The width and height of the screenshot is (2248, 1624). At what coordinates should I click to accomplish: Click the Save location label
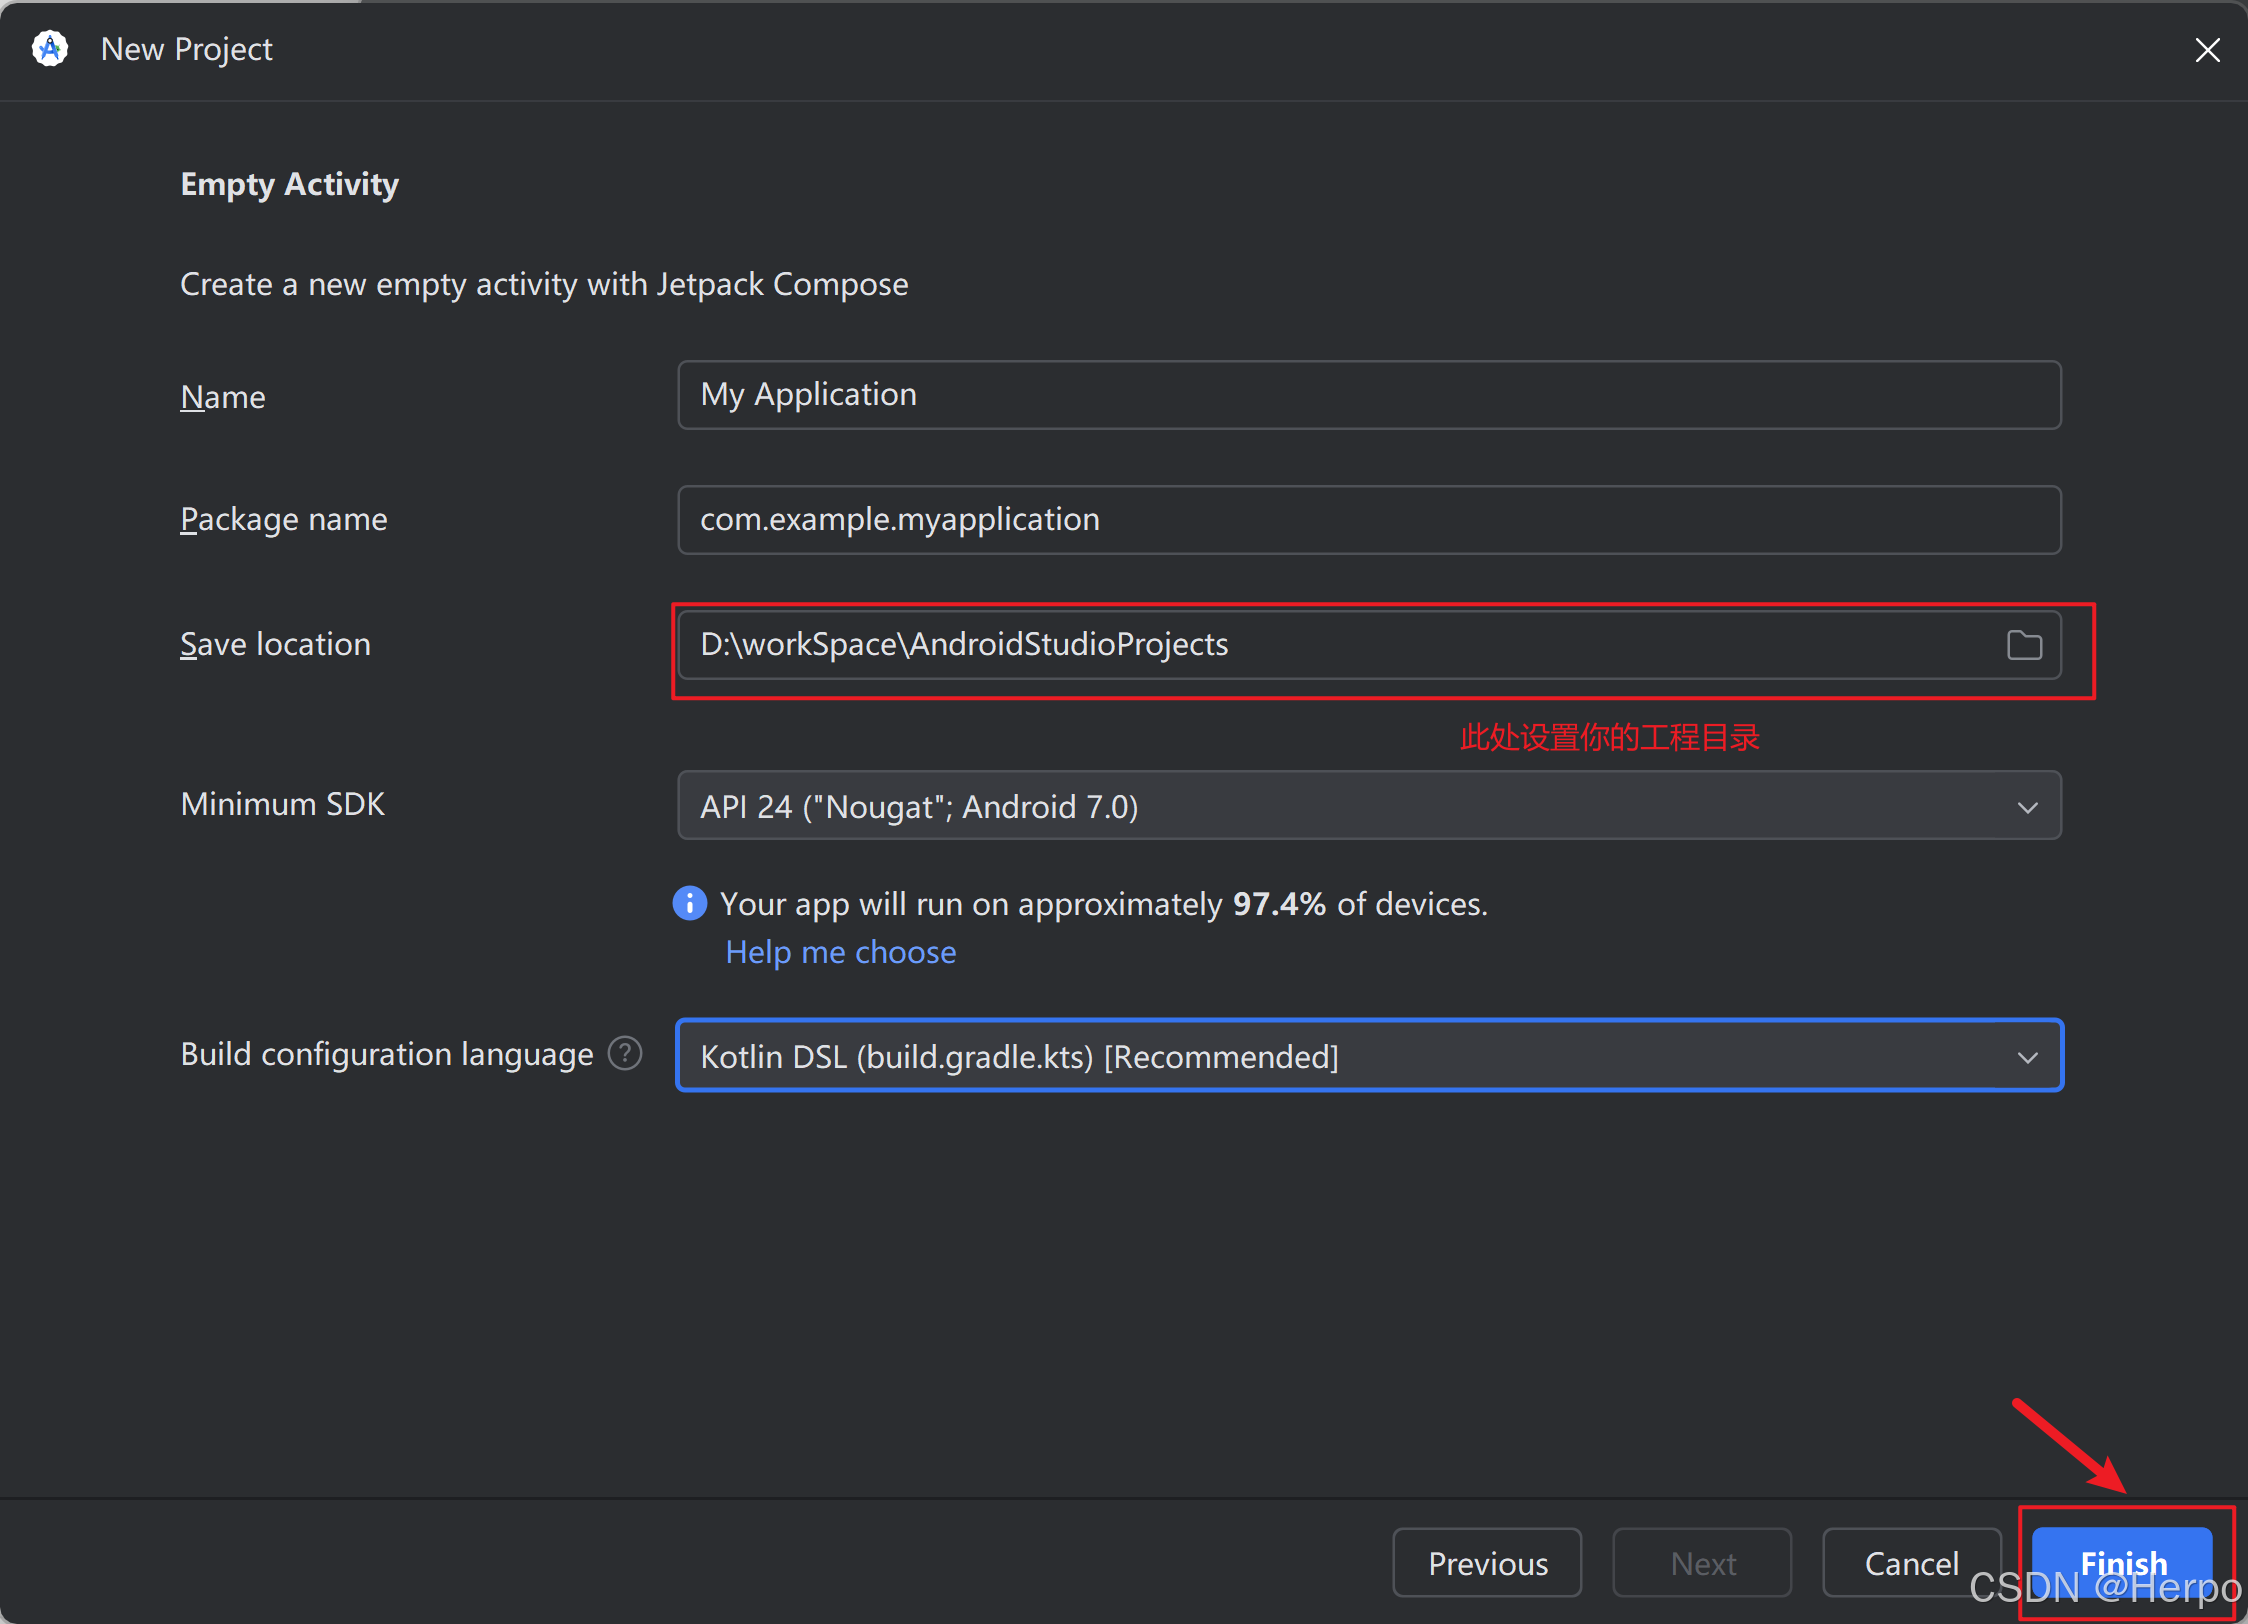tap(275, 645)
